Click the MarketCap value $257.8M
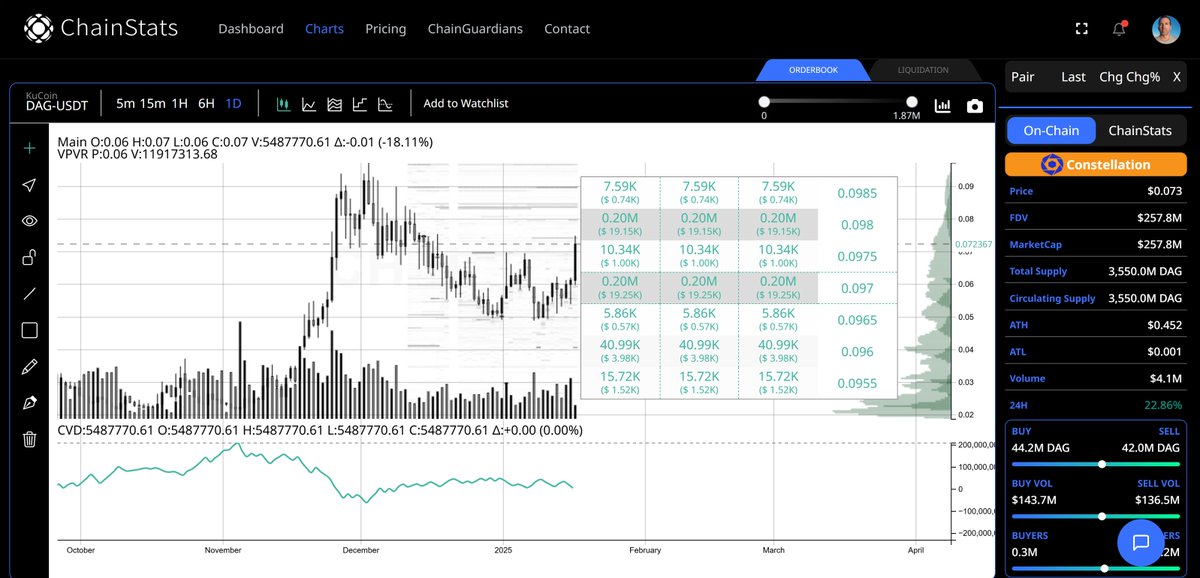1200x578 pixels. tap(1159, 244)
